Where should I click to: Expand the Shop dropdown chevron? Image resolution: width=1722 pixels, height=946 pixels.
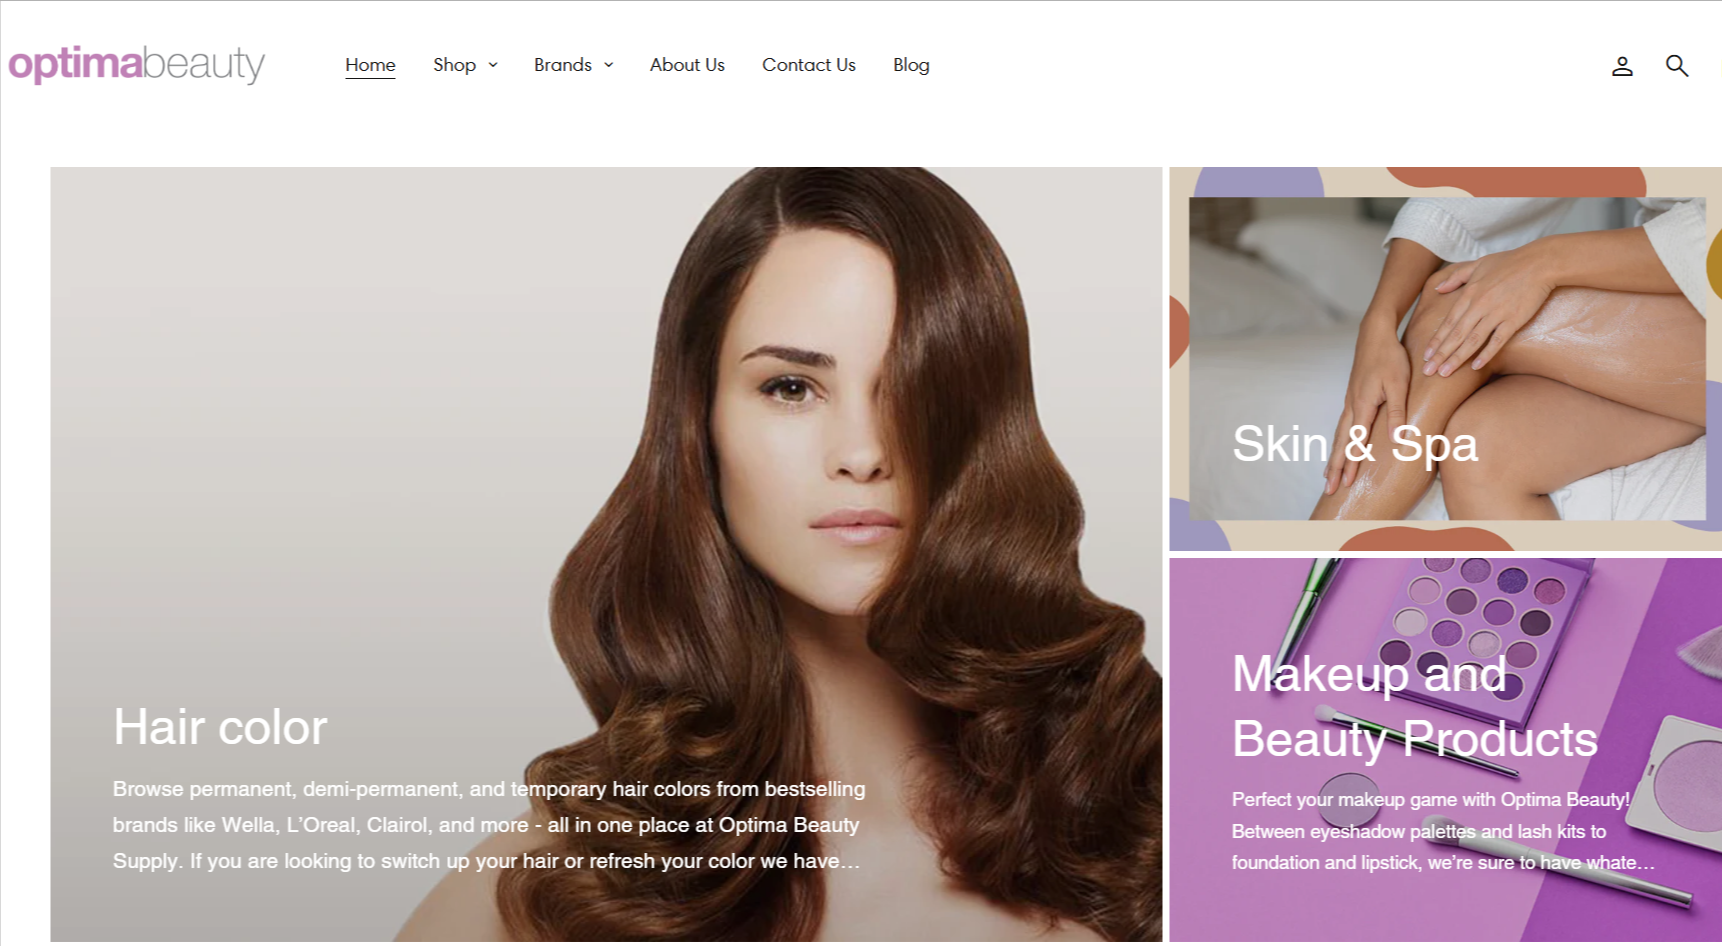tap(493, 65)
